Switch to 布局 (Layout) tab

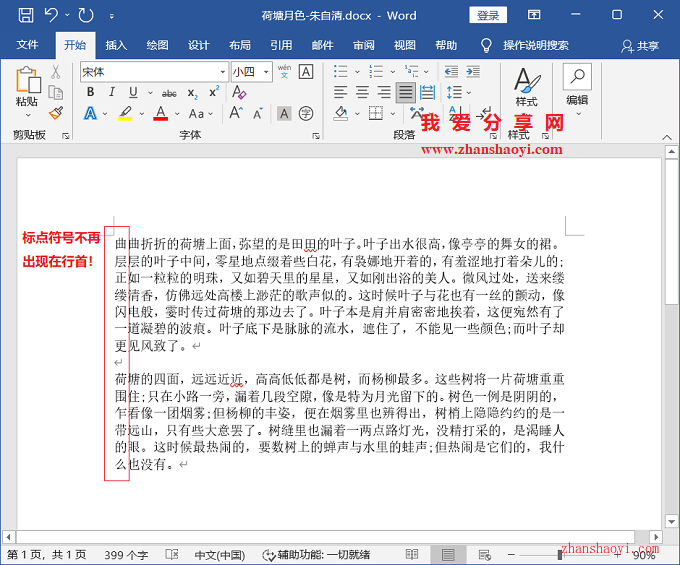coord(240,45)
